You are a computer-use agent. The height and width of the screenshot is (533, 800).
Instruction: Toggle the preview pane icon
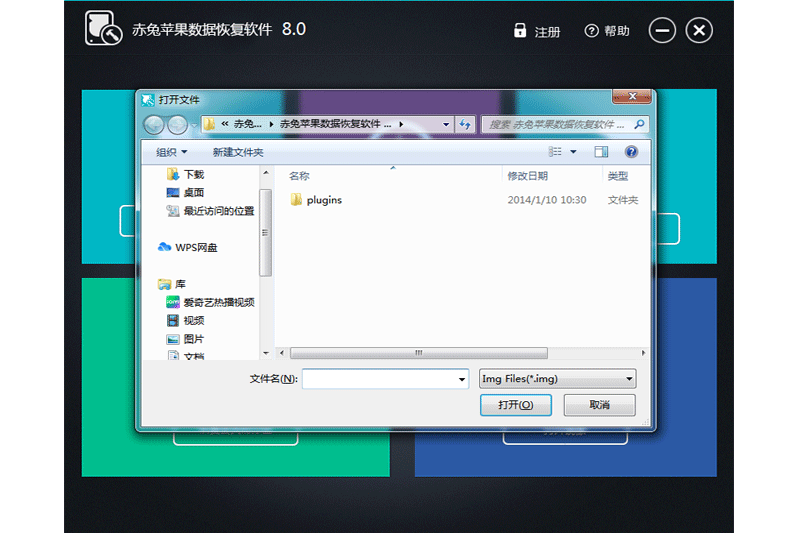(601, 151)
